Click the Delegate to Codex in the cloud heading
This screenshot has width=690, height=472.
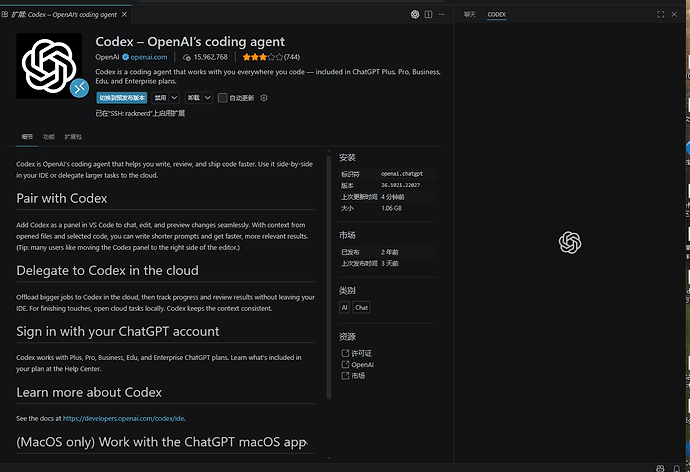107,271
